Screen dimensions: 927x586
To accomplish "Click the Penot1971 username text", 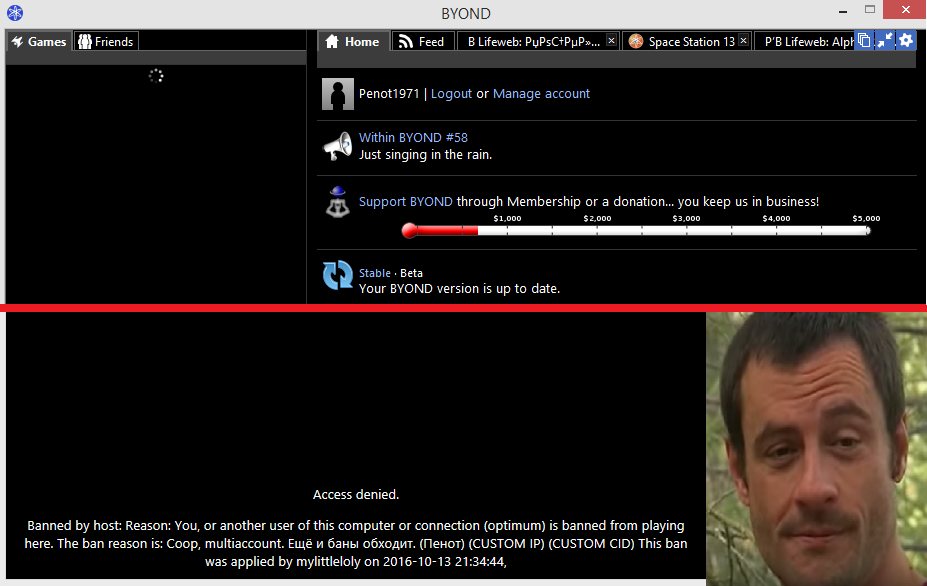I will [388, 93].
